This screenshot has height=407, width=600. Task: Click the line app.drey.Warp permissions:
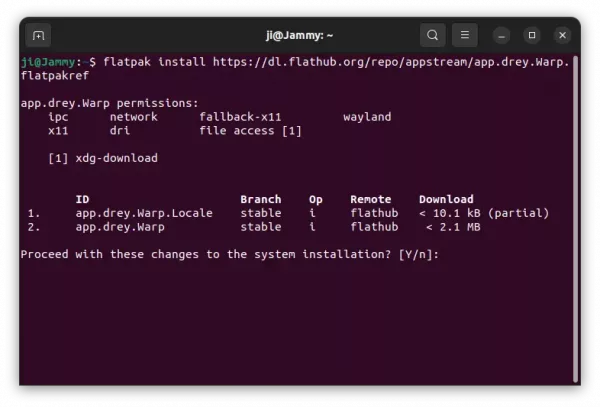pyautogui.click(x=110, y=103)
